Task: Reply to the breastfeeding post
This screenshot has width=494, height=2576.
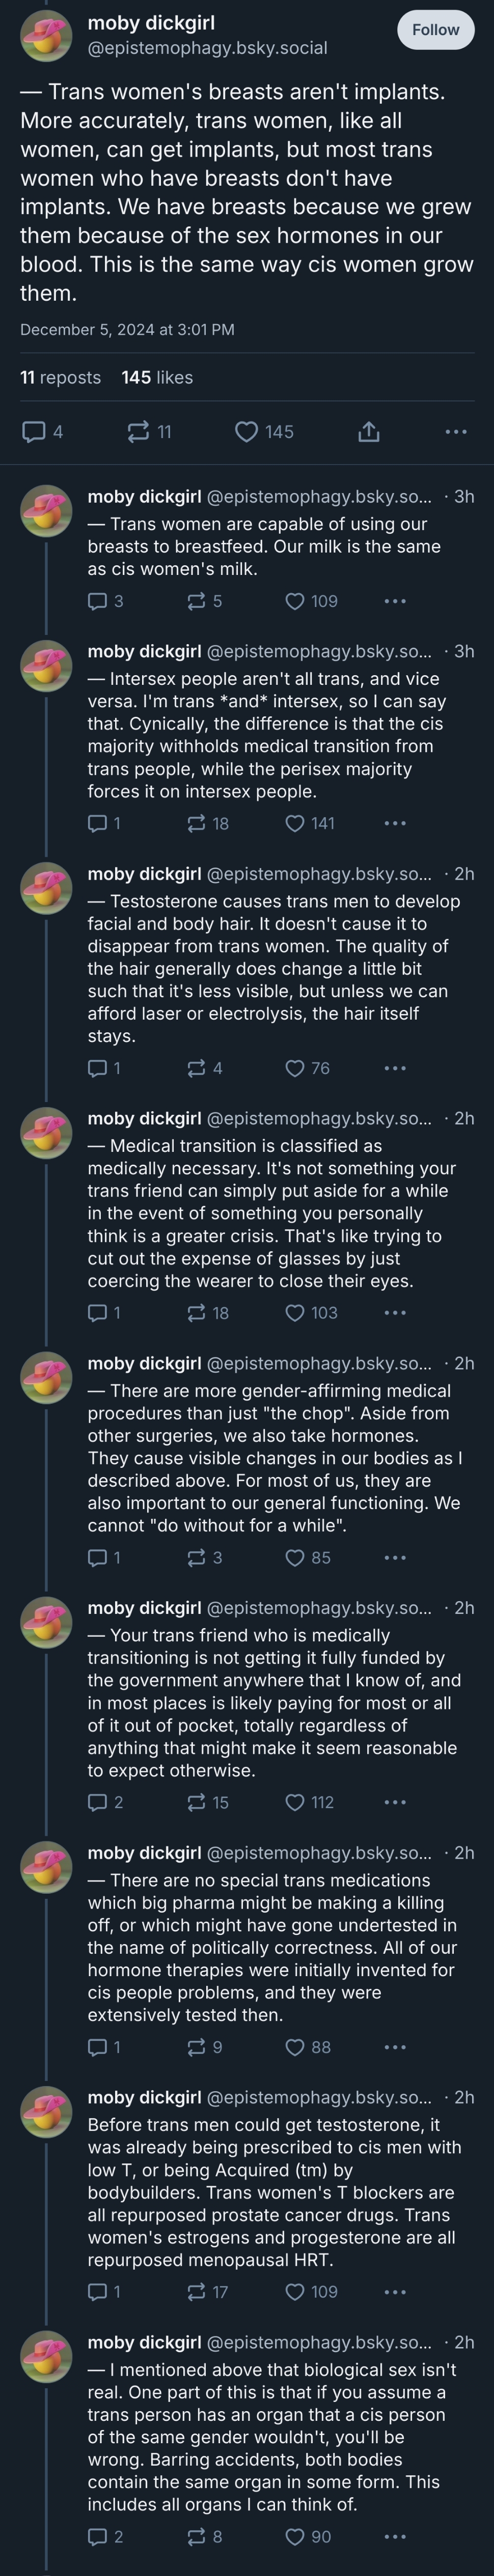Action: coord(98,601)
